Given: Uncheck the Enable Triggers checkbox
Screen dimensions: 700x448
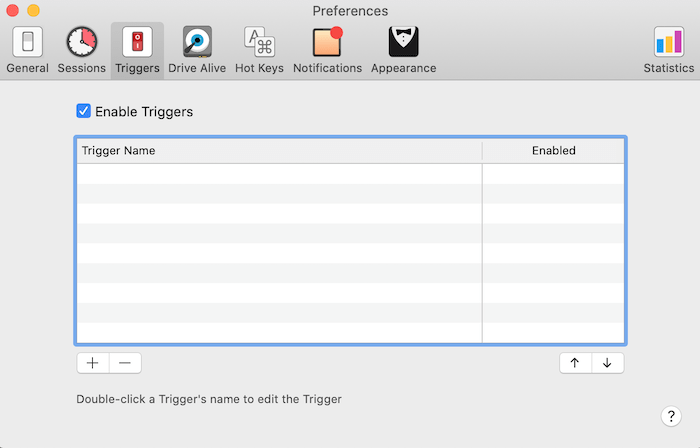Looking at the screenshot, I should click(83, 111).
